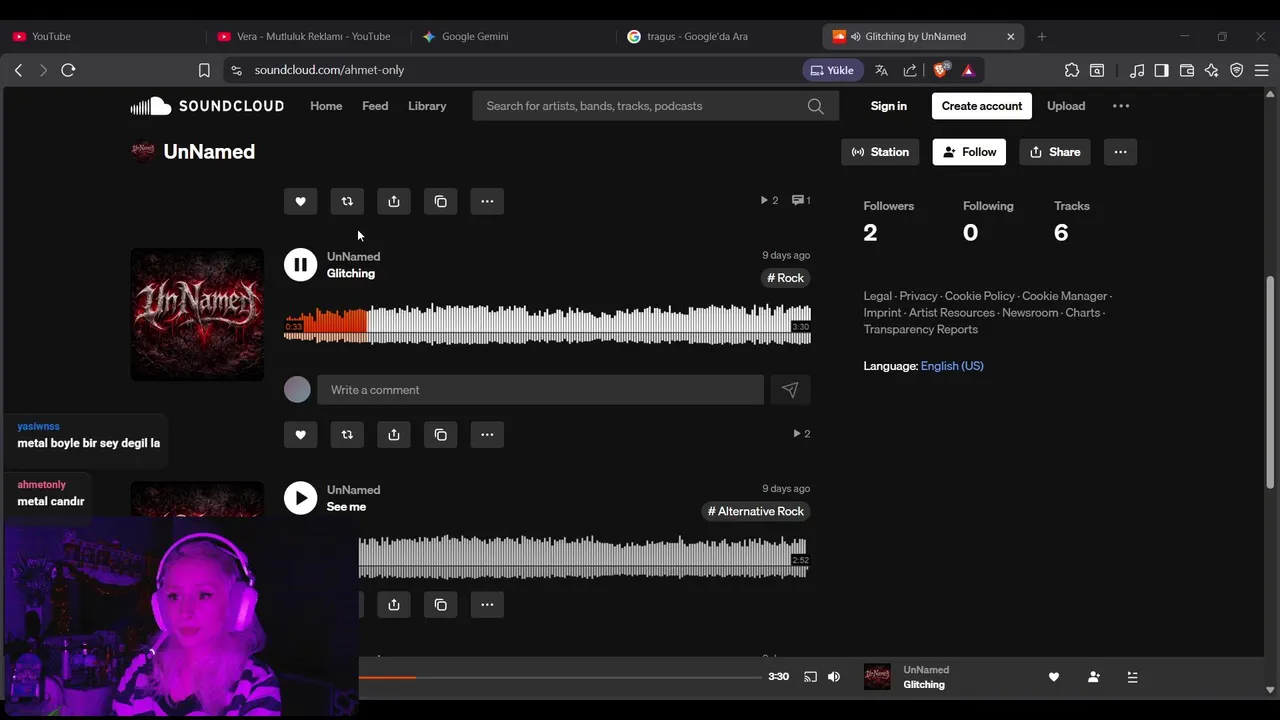
Task: Repost the Glitching track
Action: point(347,434)
